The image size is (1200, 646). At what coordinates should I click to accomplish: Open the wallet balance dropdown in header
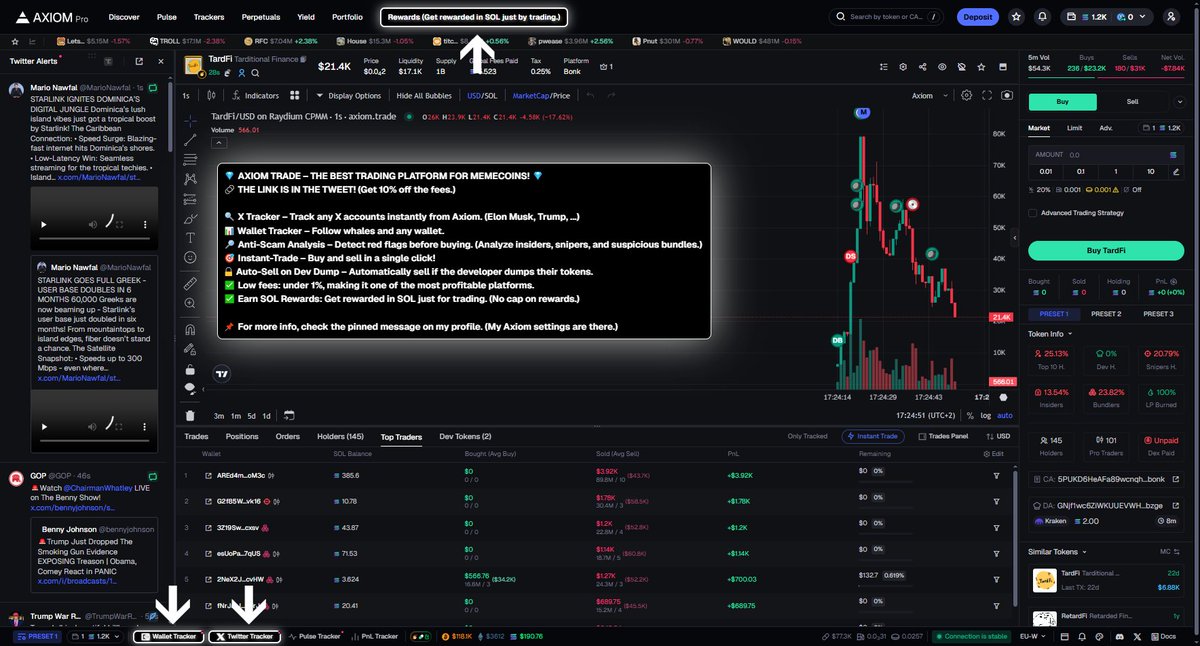pos(1109,17)
